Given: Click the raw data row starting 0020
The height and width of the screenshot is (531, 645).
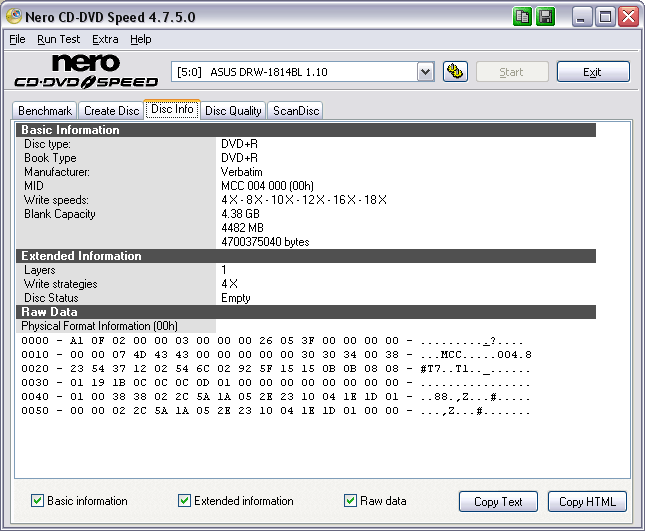Looking at the screenshot, I should pyautogui.click(x=276, y=369).
